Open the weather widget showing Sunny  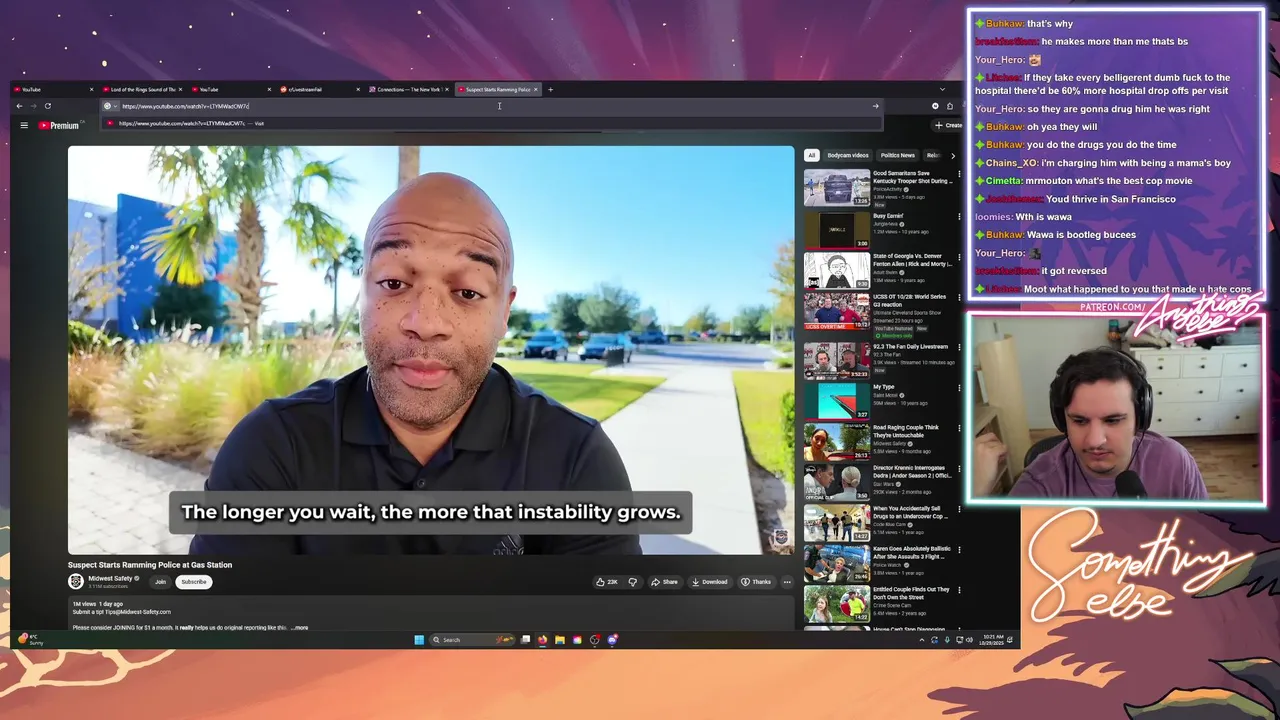point(30,640)
